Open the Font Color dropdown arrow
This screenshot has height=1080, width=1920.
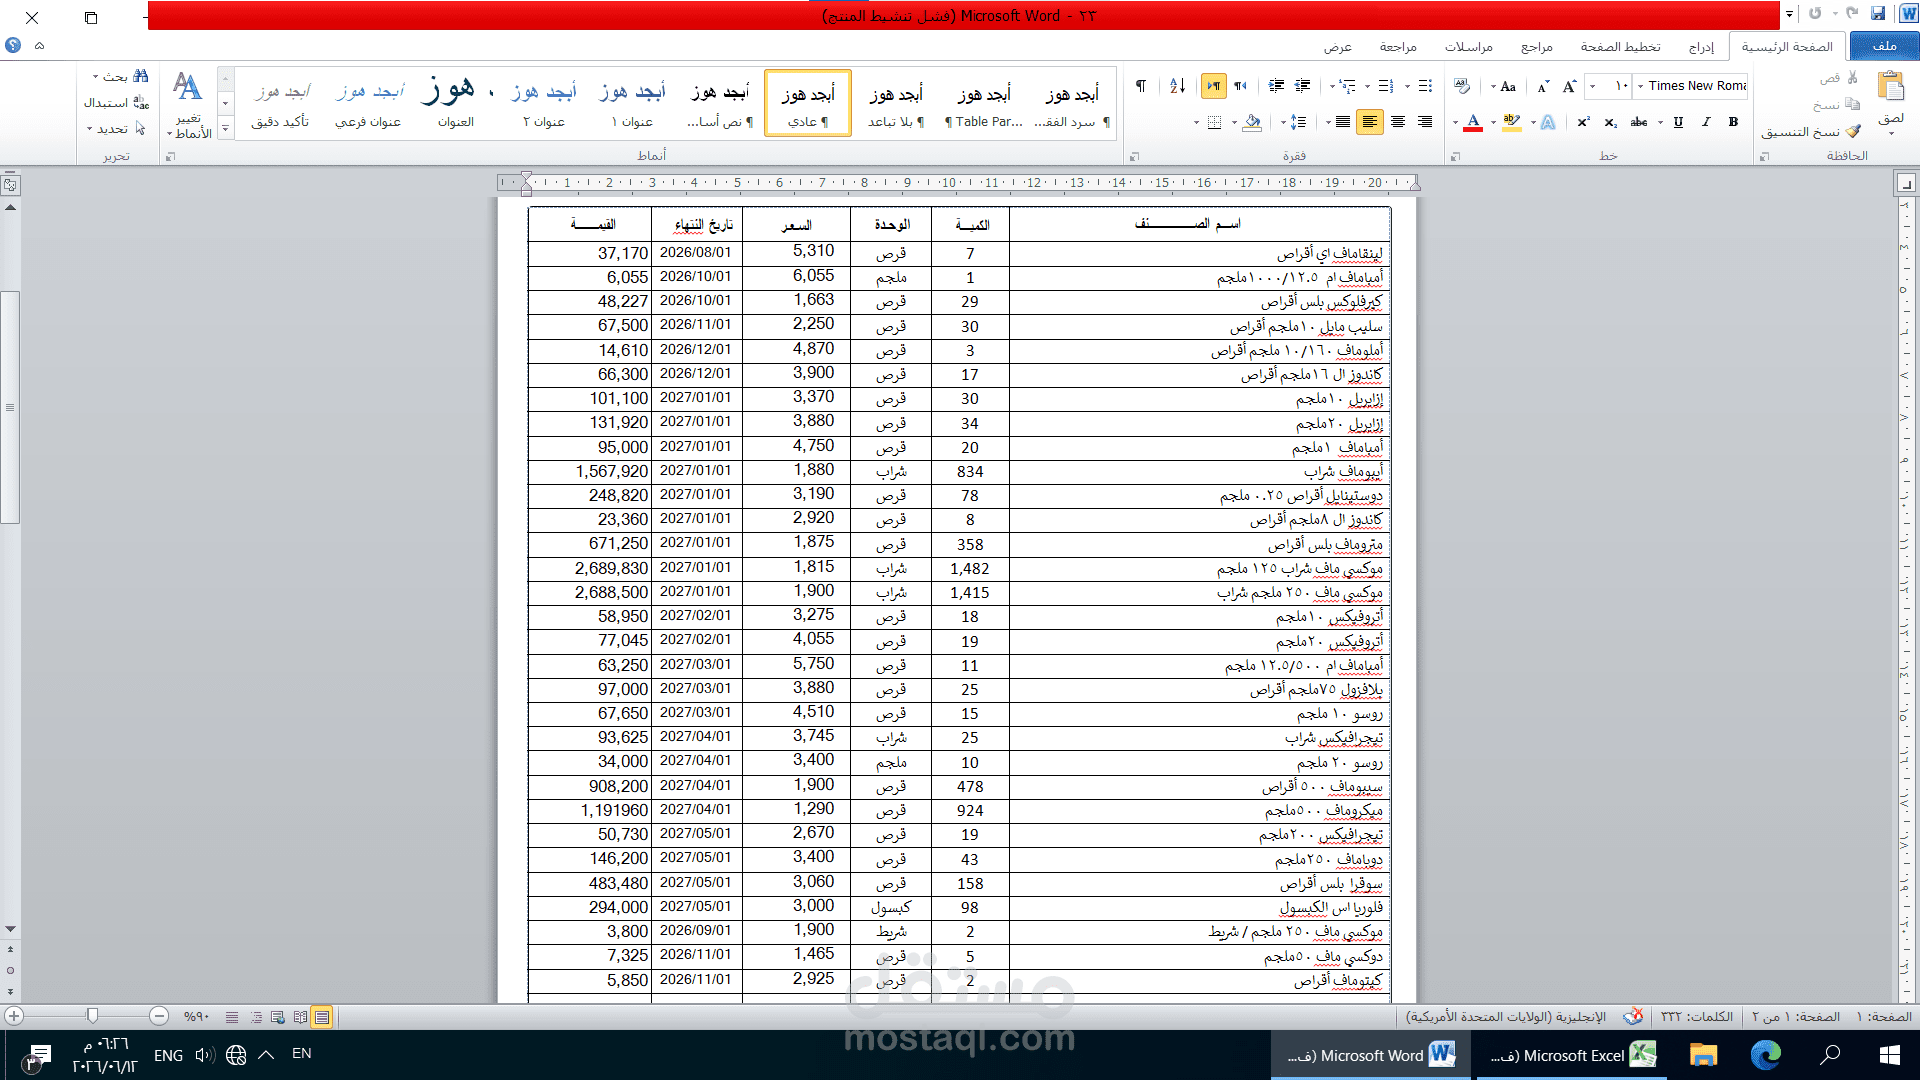coord(1456,122)
